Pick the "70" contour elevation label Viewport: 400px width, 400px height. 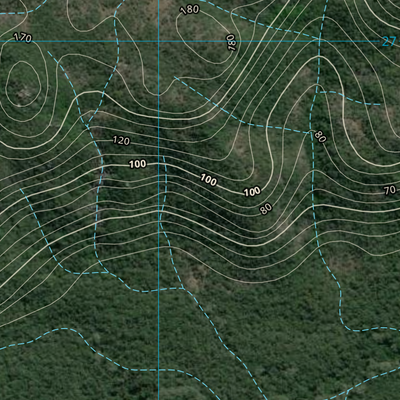(x=390, y=190)
